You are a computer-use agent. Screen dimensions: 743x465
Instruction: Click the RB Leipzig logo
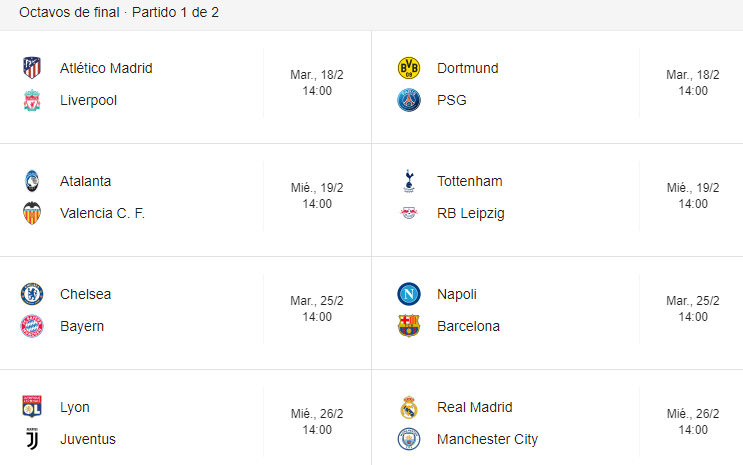pyautogui.click(x=409, y=213)
